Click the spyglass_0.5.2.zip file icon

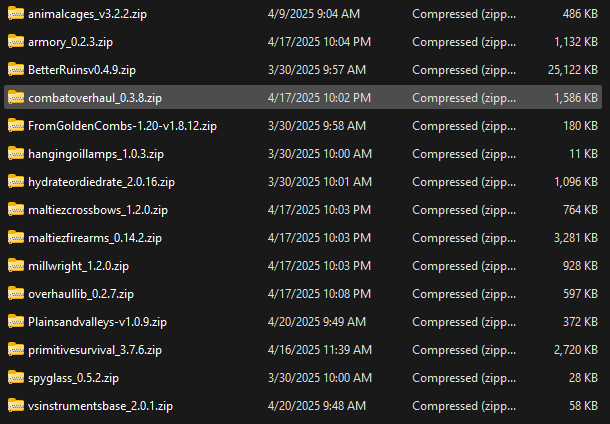(15, 377)
